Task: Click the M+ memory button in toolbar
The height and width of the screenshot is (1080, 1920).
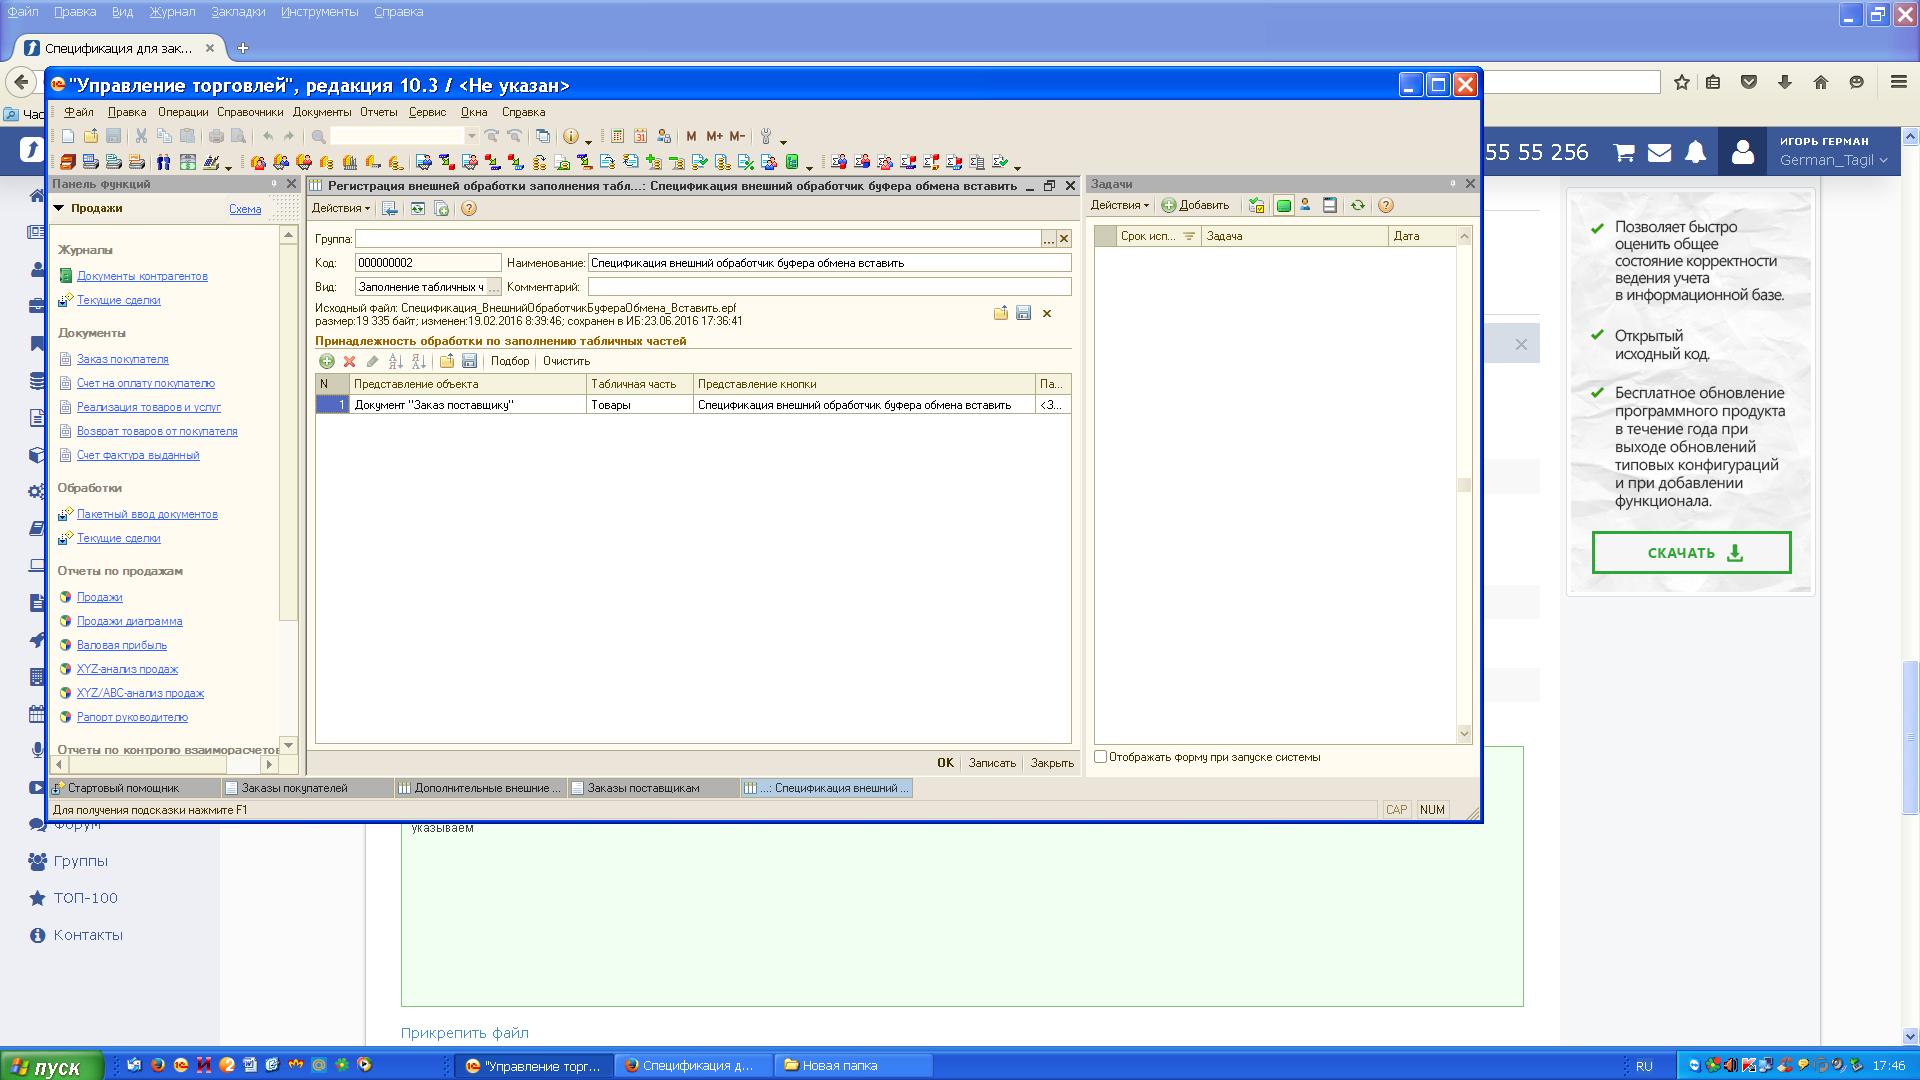Action: point(714,136)
